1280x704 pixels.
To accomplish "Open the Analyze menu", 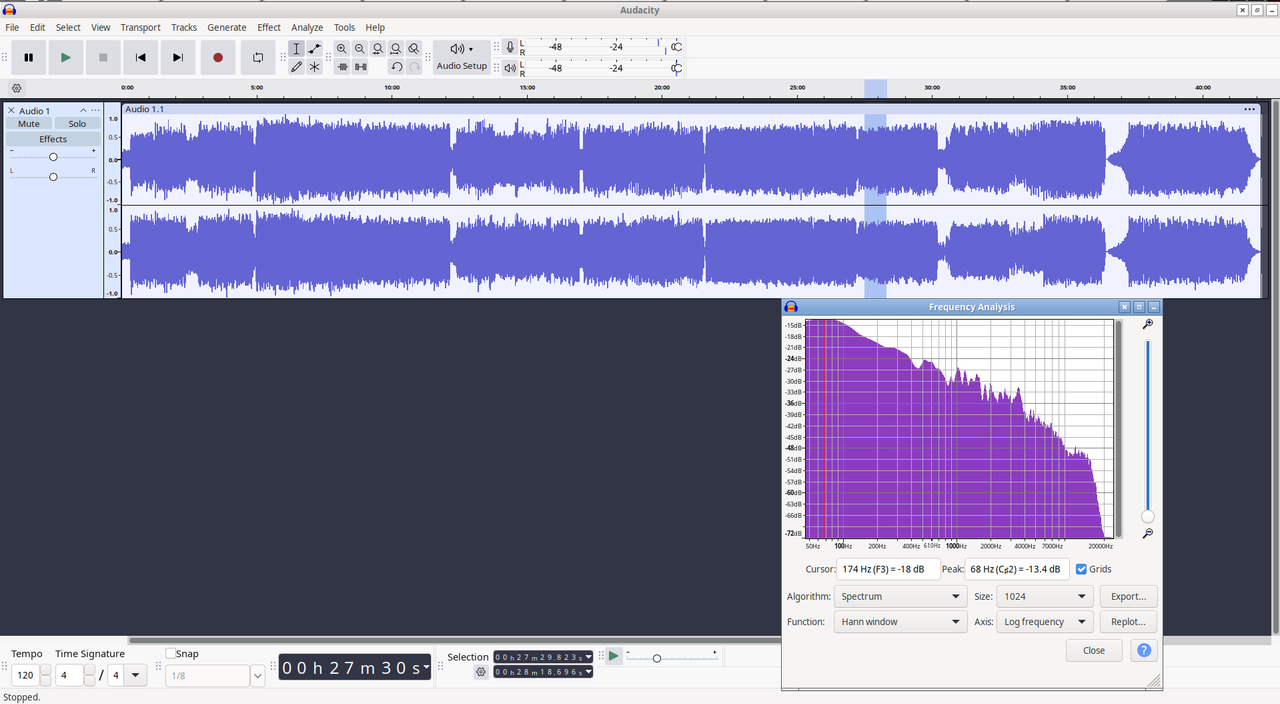I will pos(307,28).
